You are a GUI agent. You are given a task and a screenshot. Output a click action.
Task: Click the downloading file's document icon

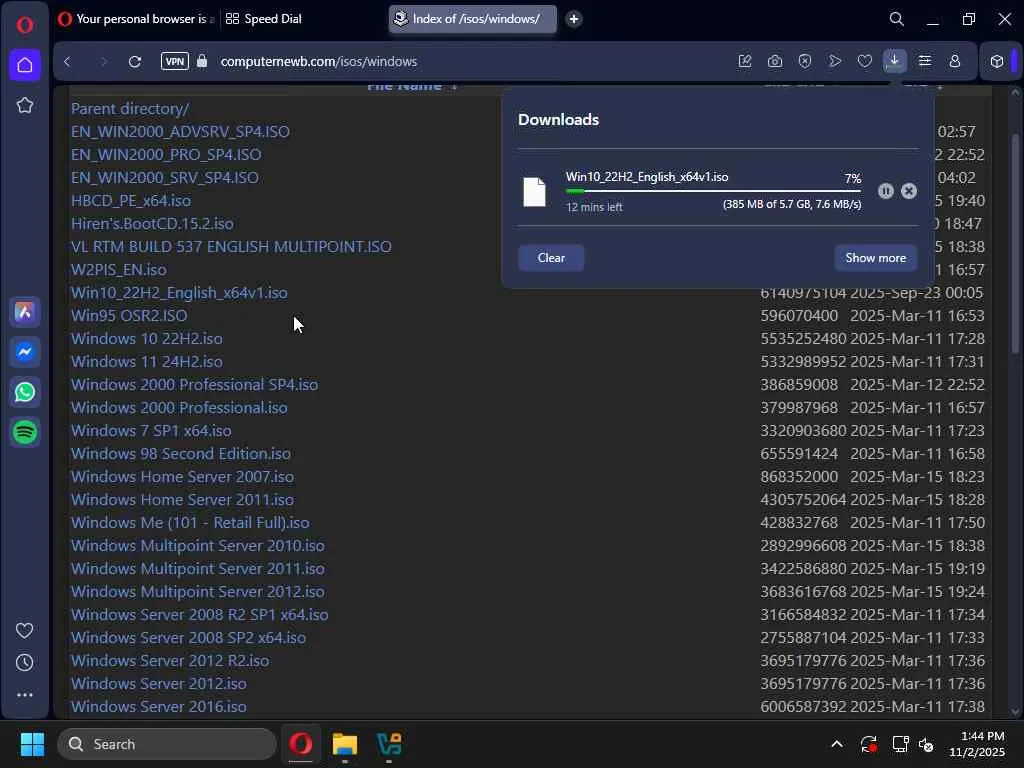534,192
